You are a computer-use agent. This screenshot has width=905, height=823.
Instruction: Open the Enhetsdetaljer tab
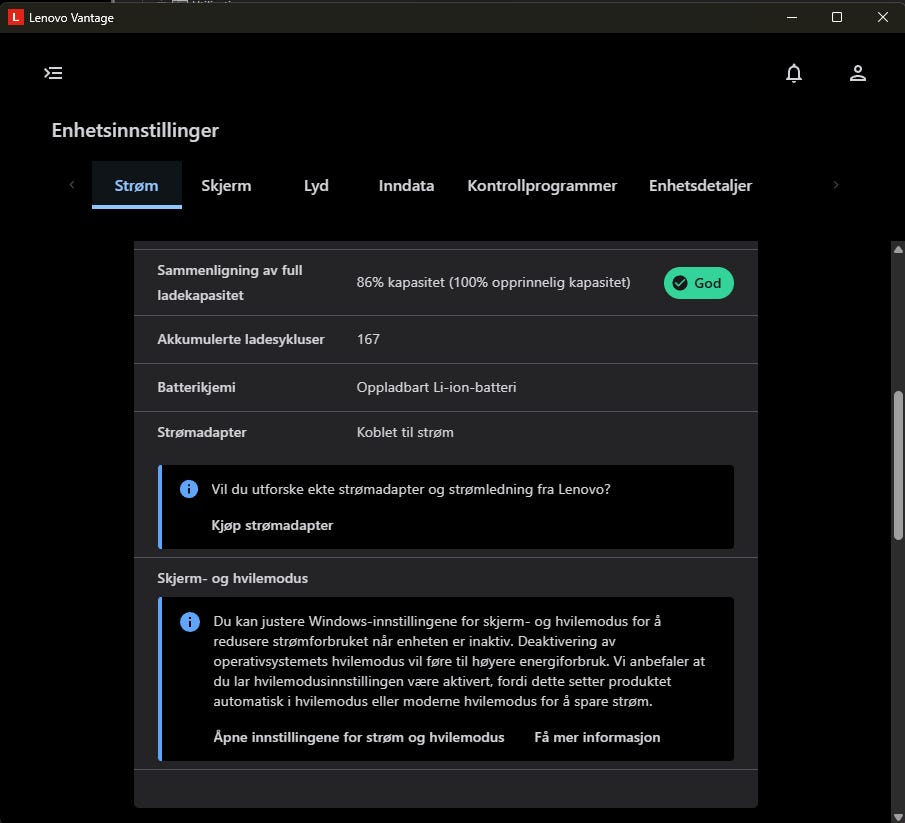pos(700,185)
